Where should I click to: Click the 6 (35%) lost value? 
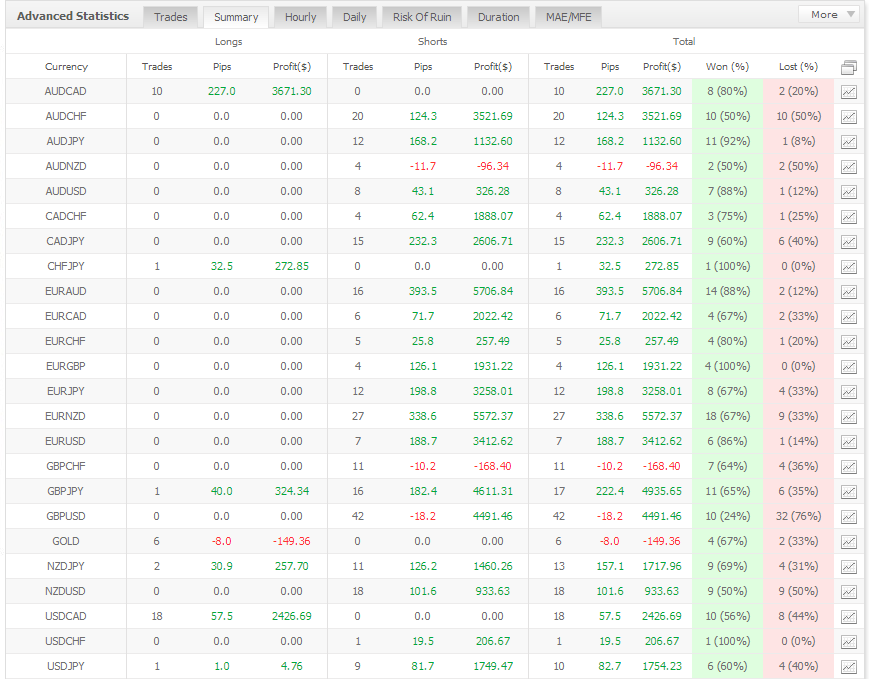[798, 492]
